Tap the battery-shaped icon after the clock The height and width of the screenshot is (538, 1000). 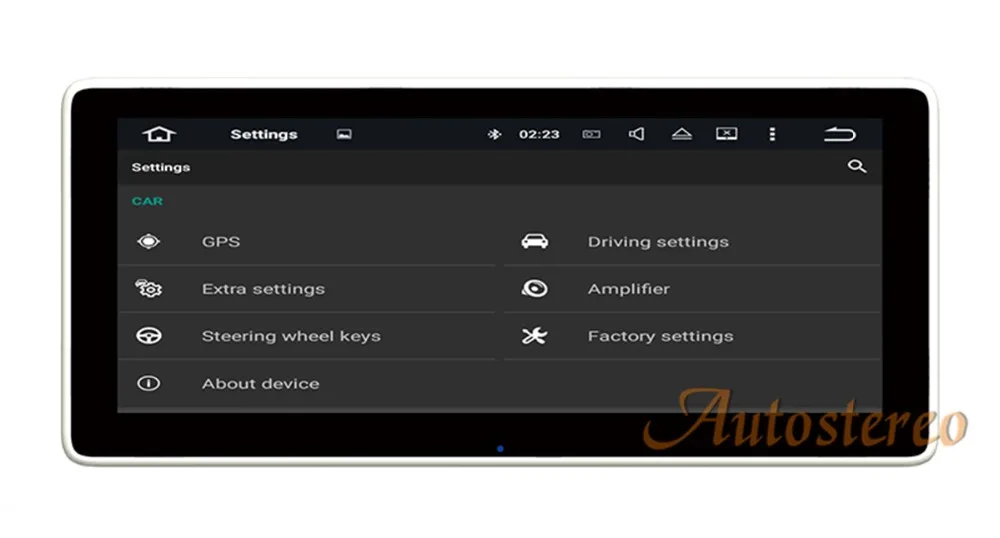tap(591, 134)
